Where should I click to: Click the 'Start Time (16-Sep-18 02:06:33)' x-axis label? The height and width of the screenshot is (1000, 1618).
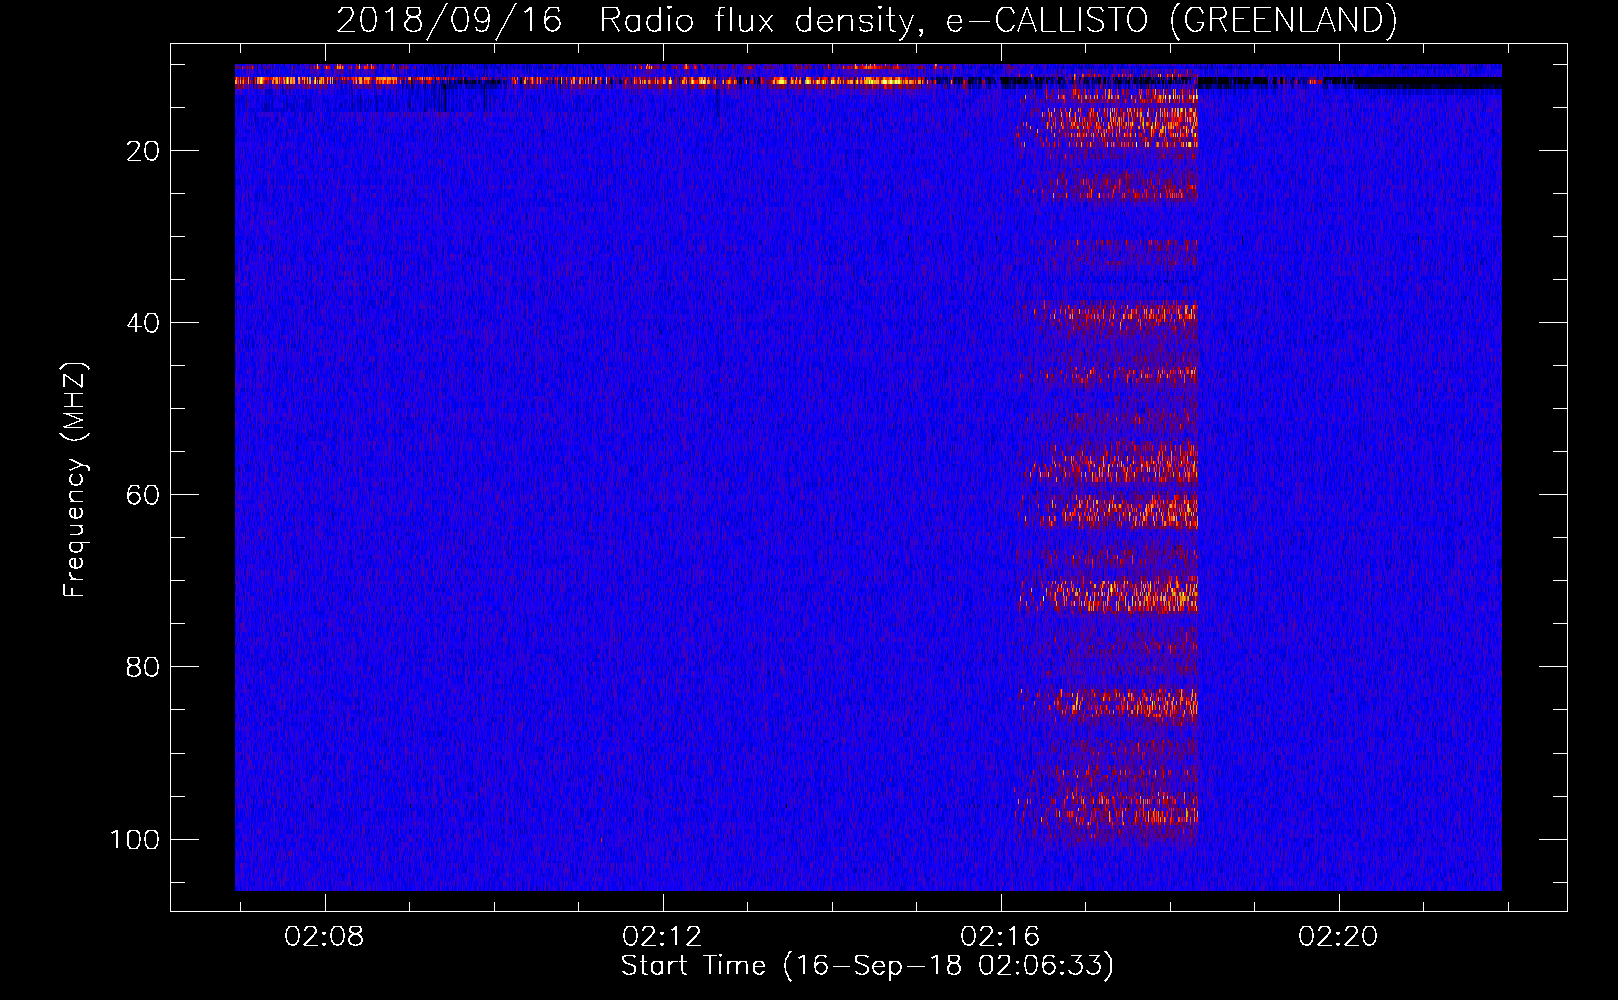tap(867, 966)
